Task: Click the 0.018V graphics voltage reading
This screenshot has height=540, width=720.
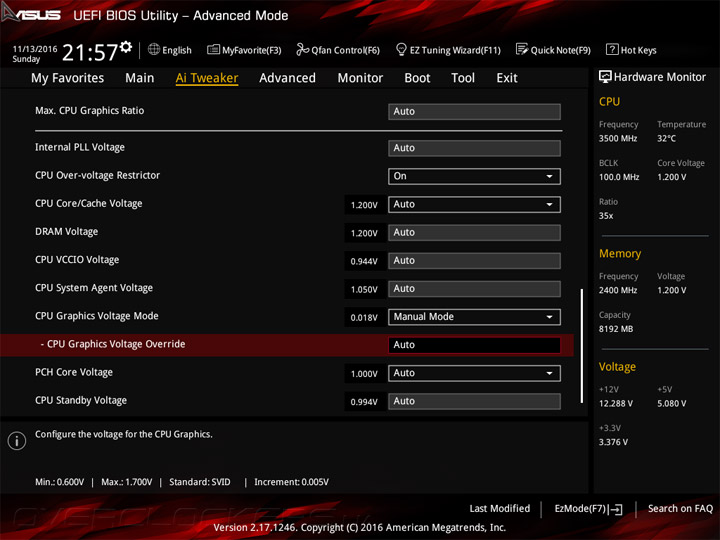Action: (x=364, y=318)
